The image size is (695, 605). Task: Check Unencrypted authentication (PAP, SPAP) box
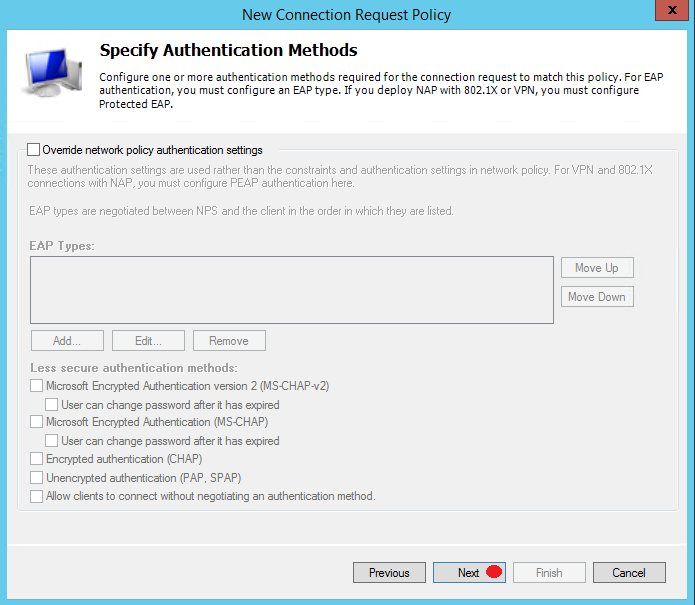36,478
